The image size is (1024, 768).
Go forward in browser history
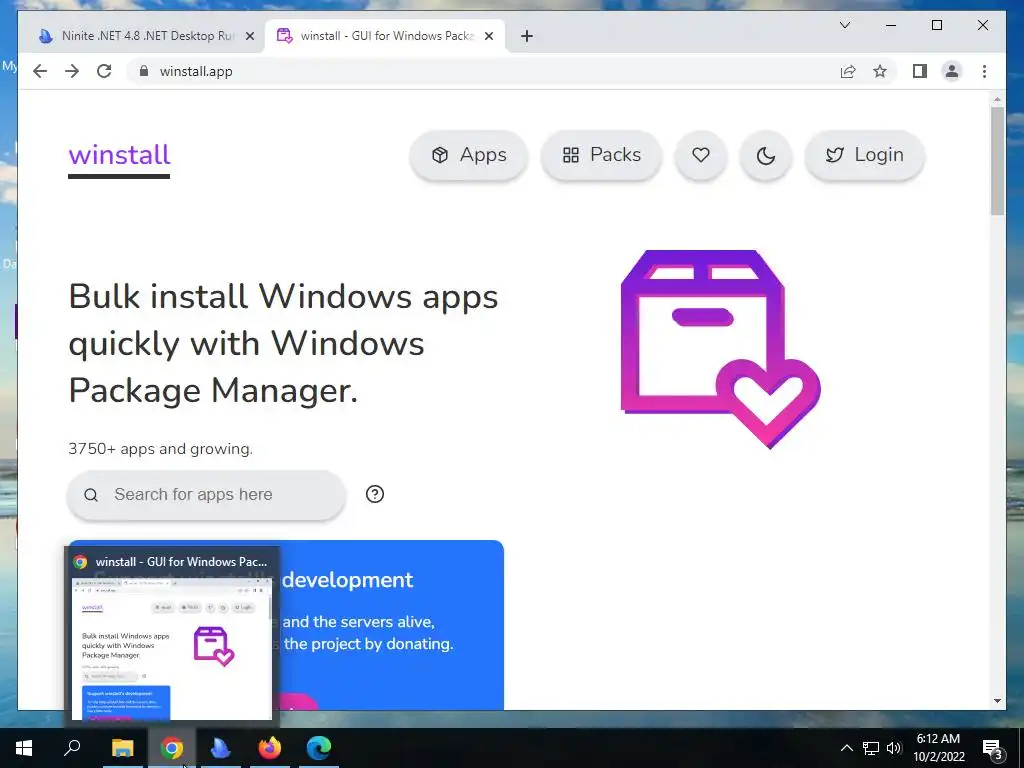point(72,71)
